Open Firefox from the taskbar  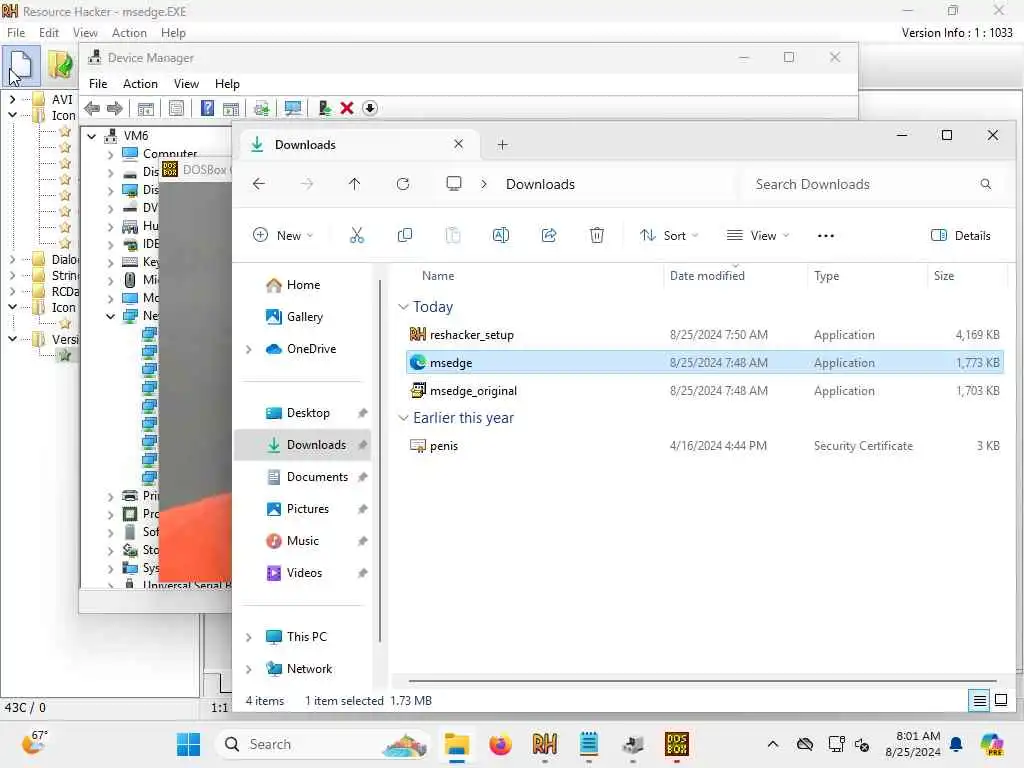500,744
